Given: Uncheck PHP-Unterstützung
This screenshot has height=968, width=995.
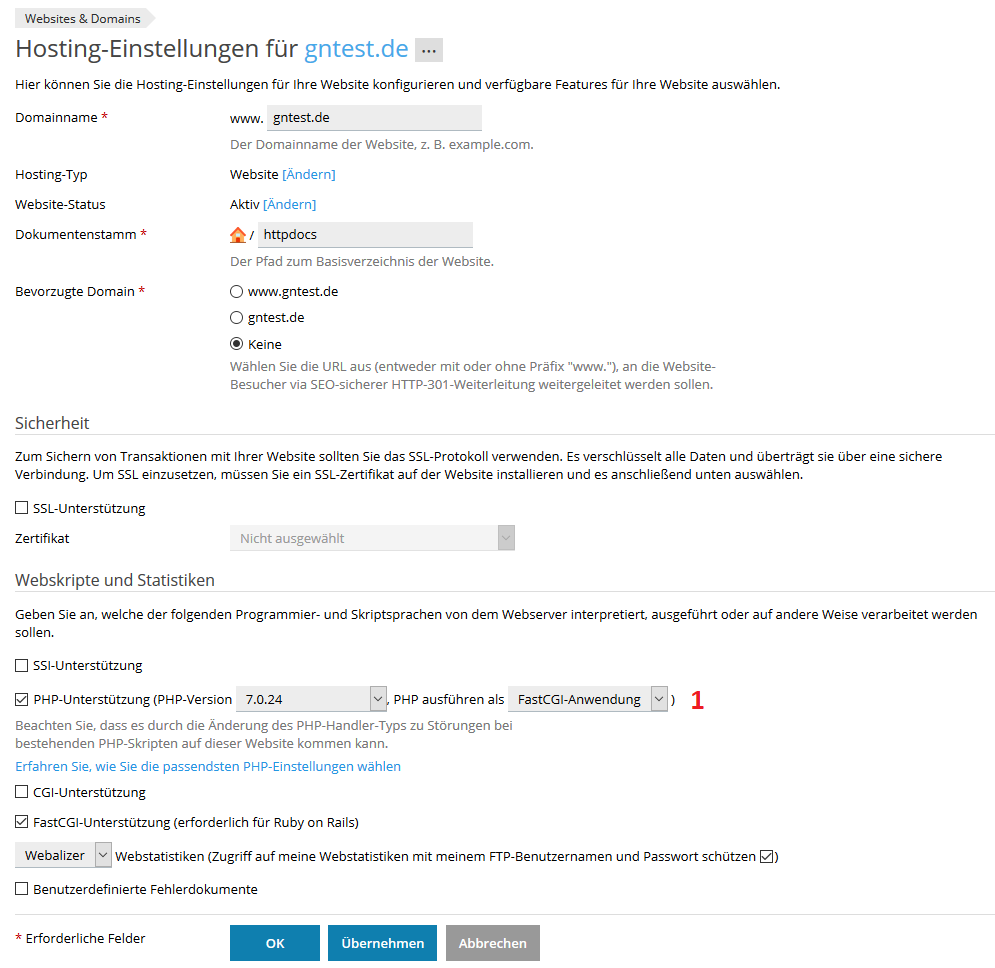Looking at the screenshot, I should (x=22, y=699).
